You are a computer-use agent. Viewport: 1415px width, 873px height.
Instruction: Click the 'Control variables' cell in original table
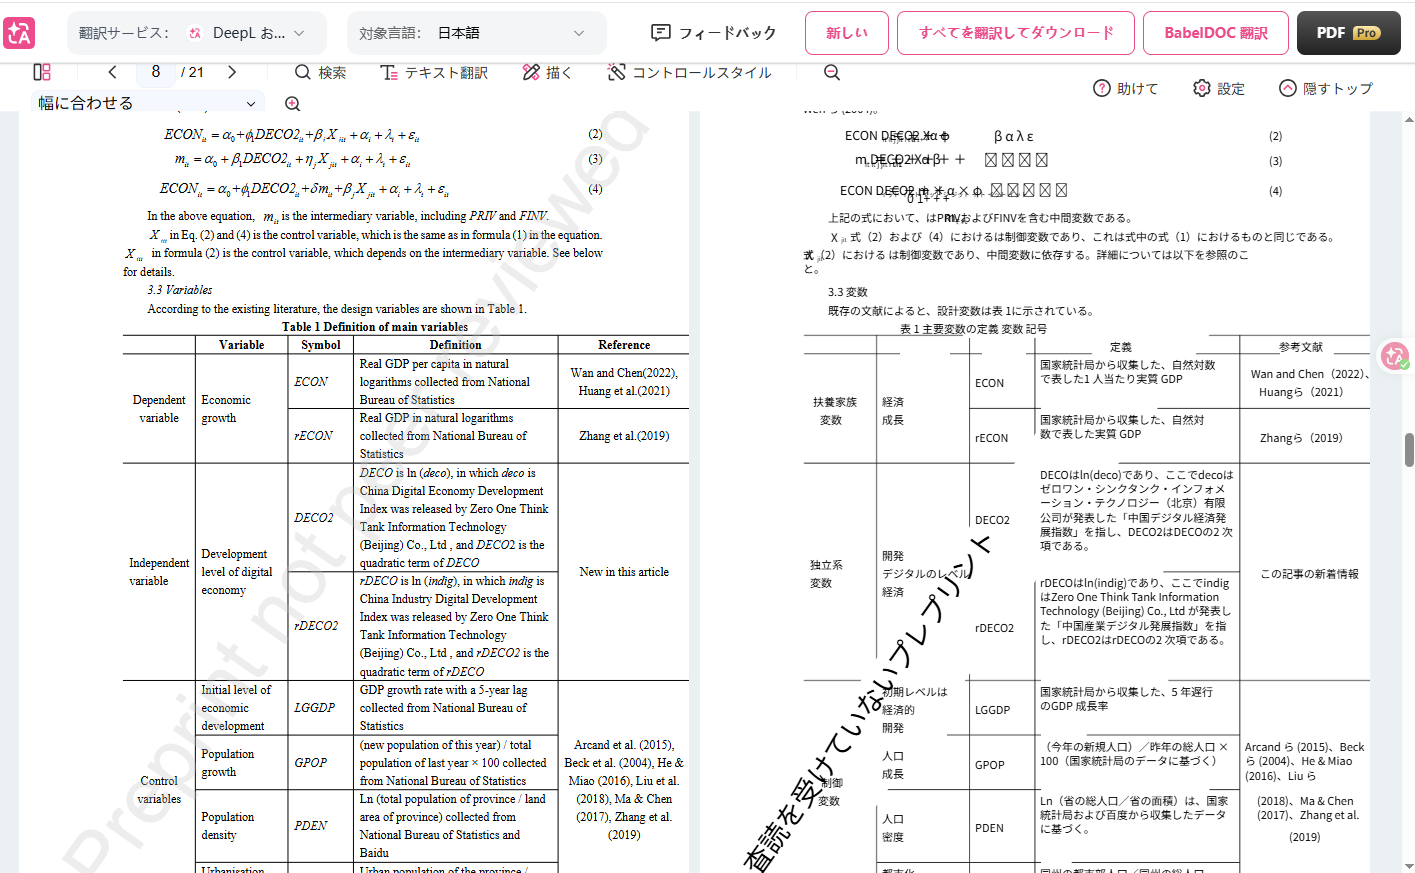(x=159, y=790)
